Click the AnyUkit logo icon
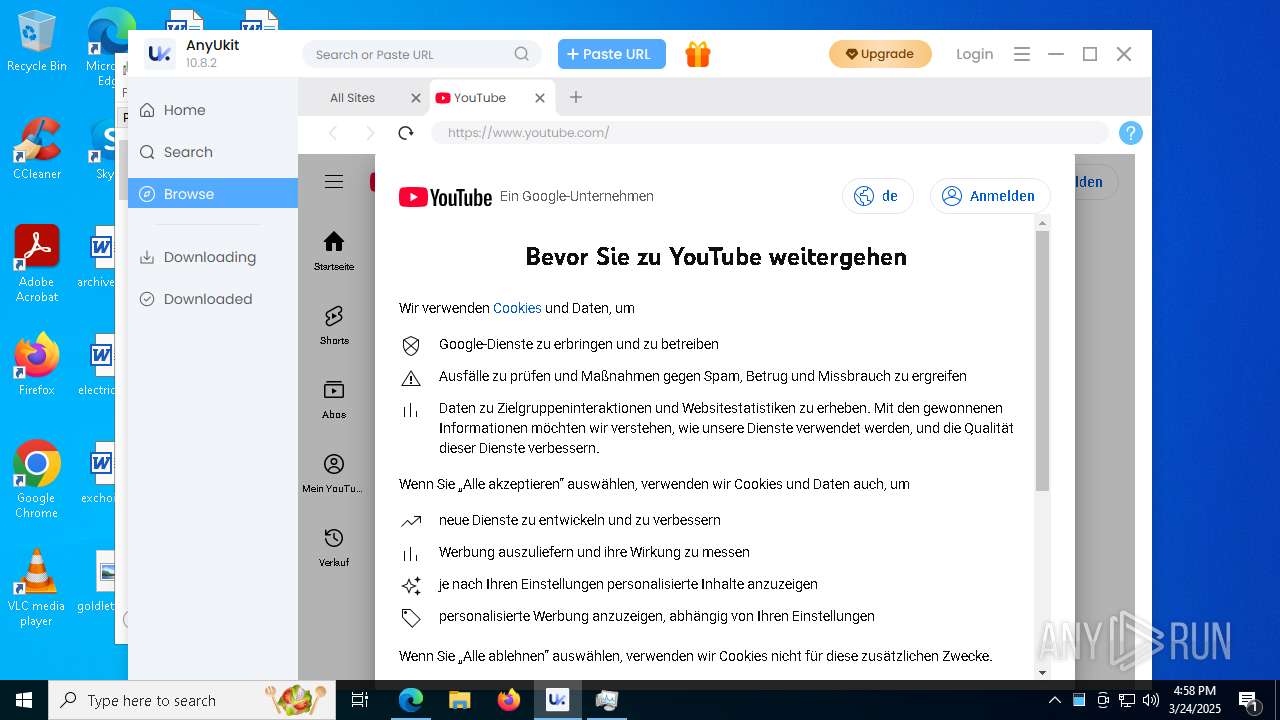The height and width of the screenshot is (720, 1280). [159, 54]
